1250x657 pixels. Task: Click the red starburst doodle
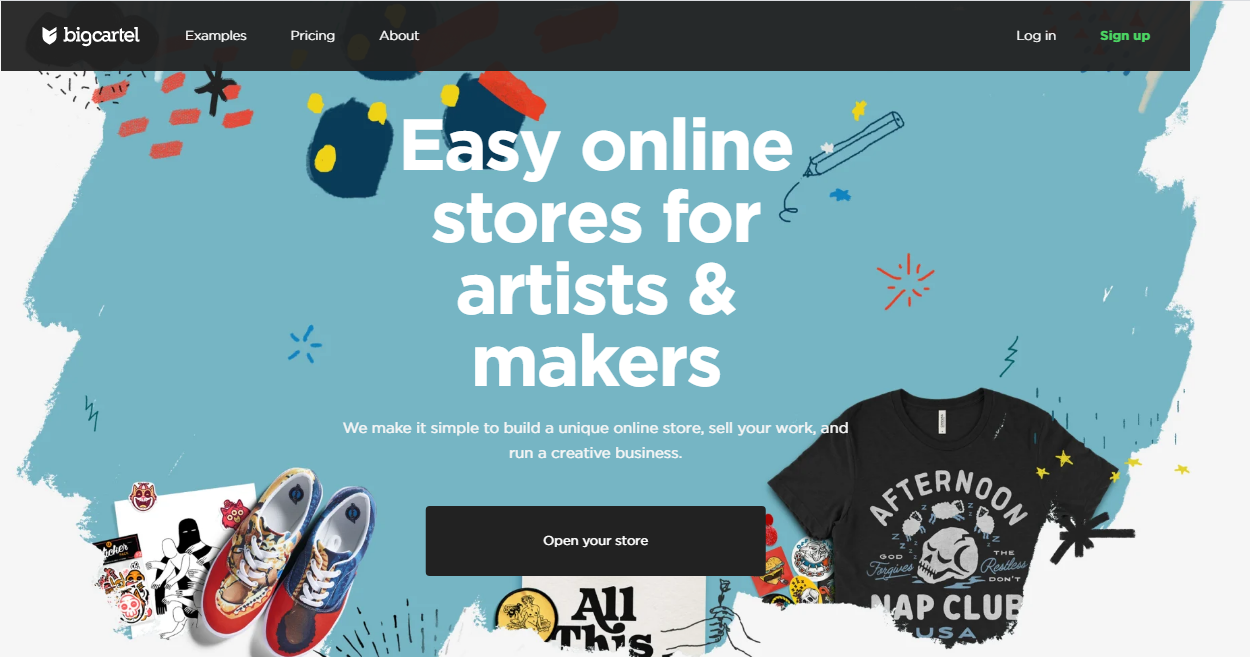click(906, 281)
